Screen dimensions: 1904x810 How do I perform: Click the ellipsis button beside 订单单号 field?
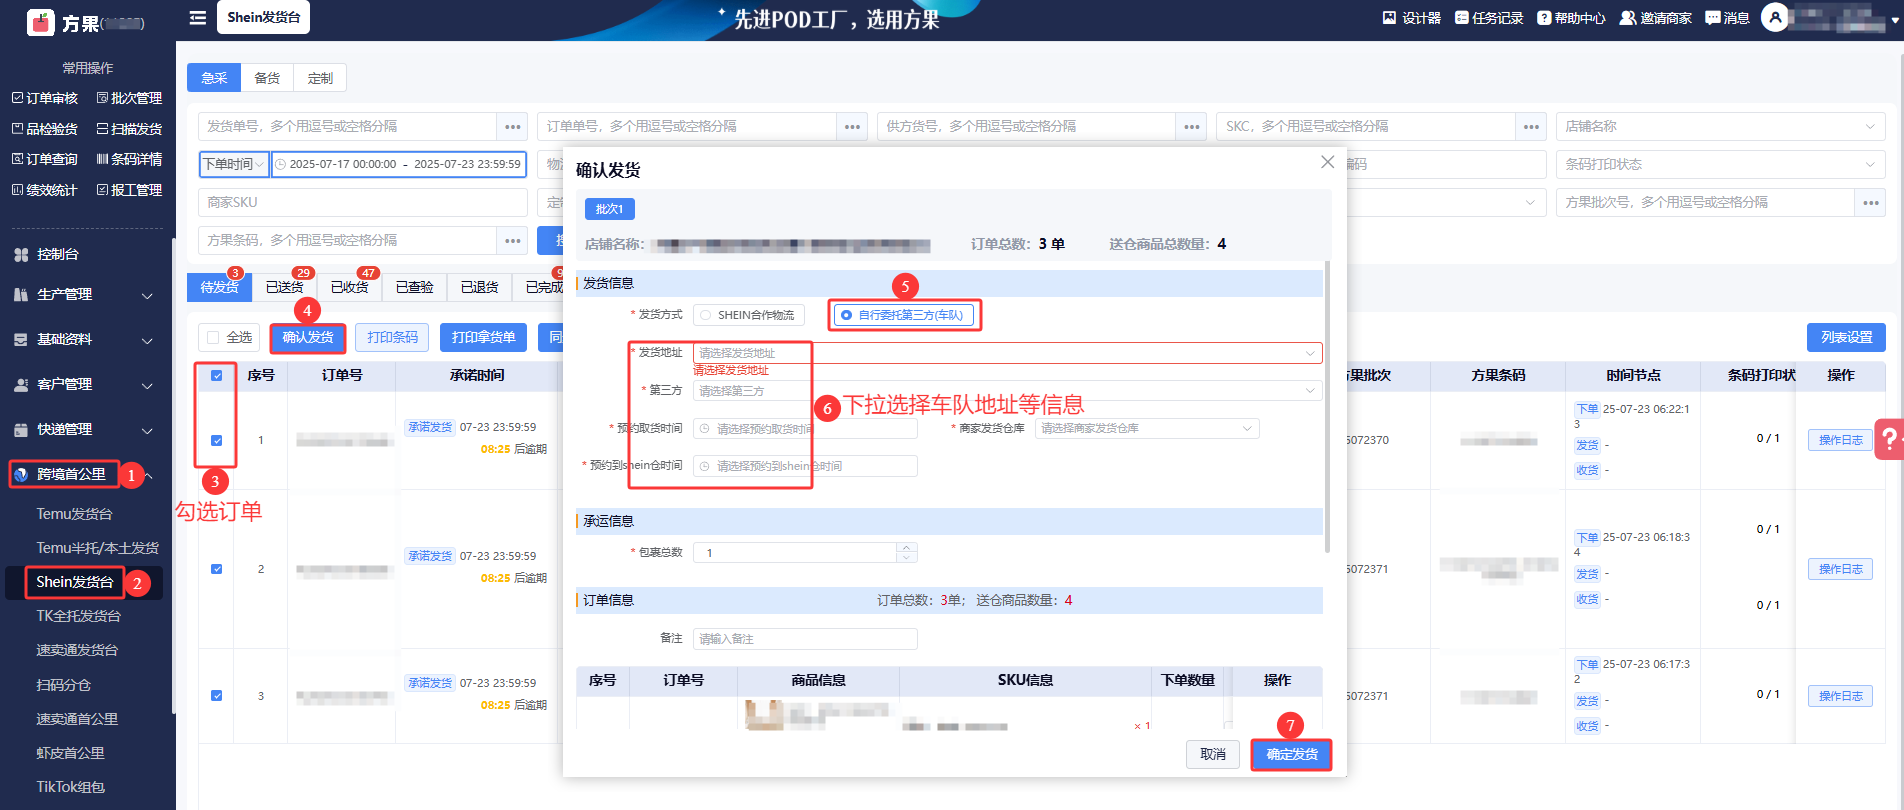tap(852, 127)
